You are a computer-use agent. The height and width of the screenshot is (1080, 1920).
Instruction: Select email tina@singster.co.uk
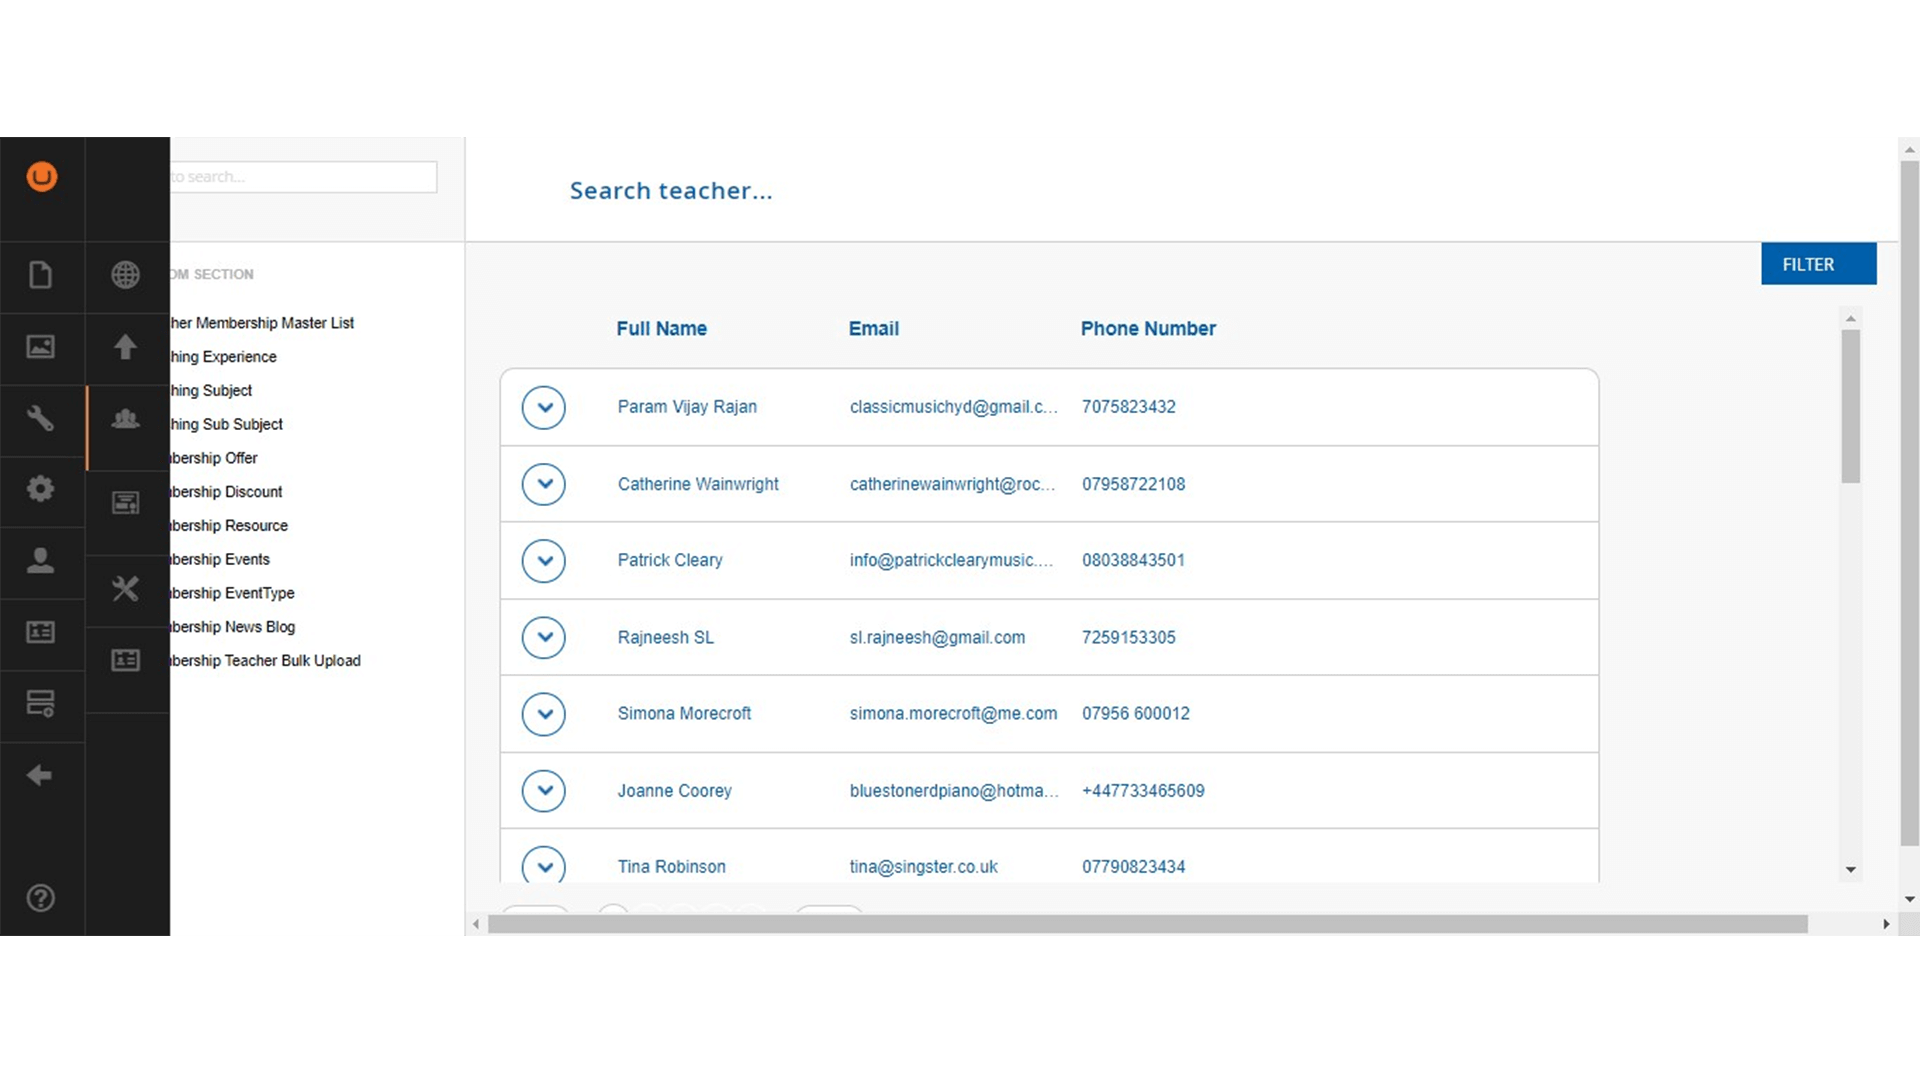pyautogui.click(x=923, y=867)
